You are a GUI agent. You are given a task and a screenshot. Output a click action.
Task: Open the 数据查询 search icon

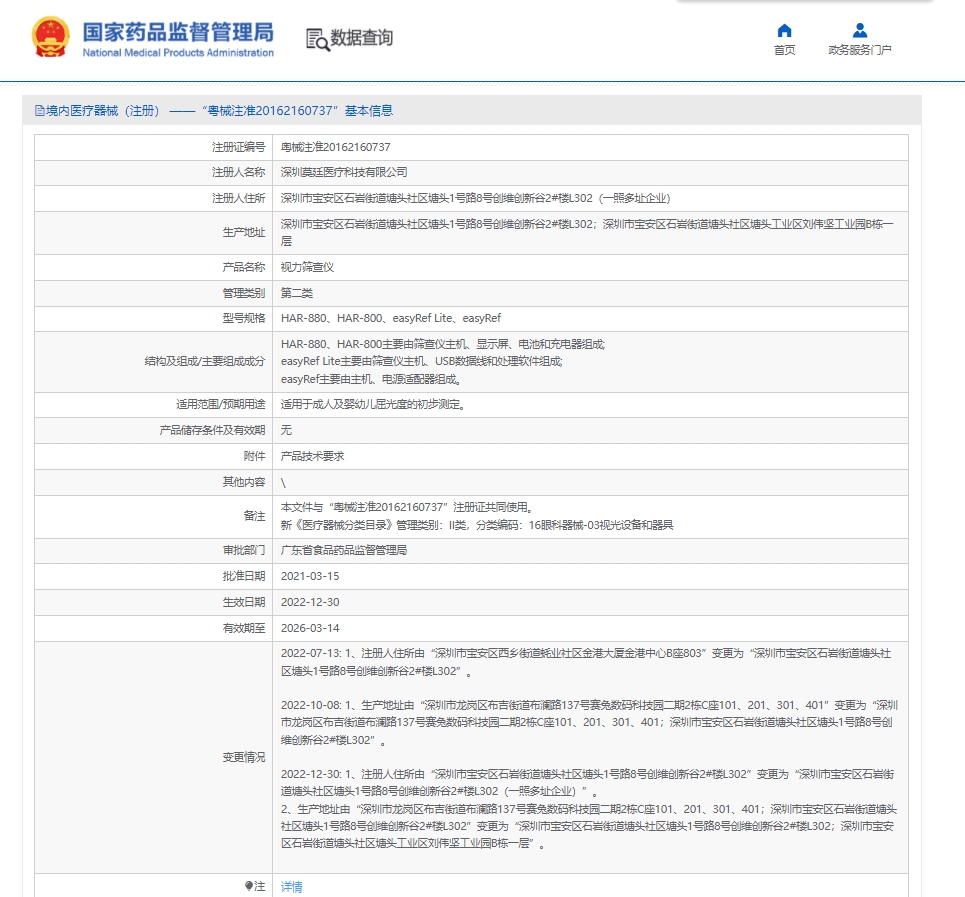coord(318,39)
